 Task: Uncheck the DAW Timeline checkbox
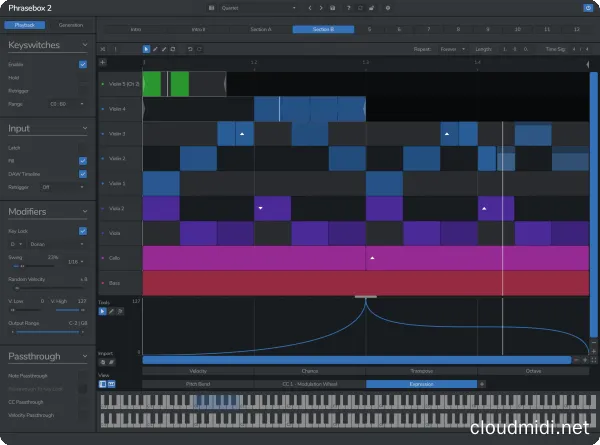tap(82, 173)
